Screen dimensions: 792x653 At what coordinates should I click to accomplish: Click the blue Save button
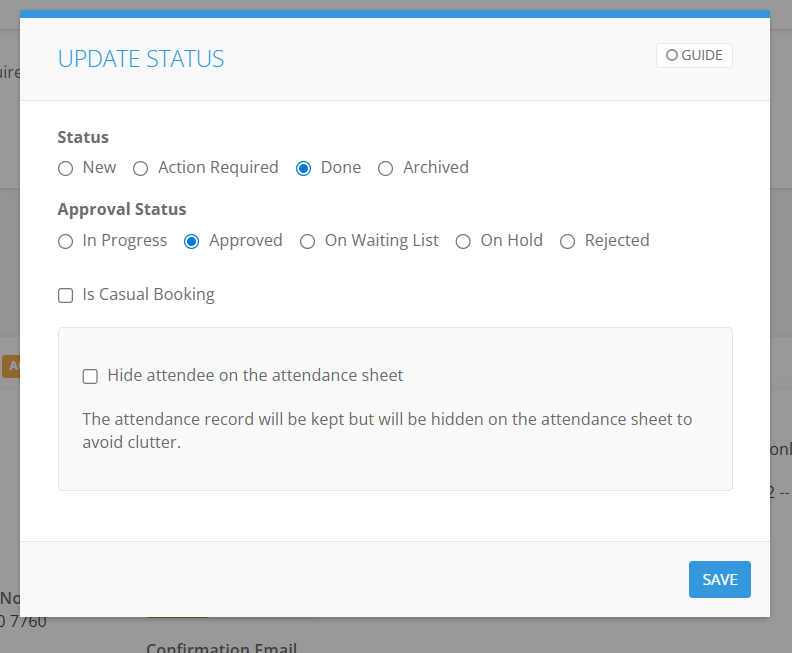719,580
